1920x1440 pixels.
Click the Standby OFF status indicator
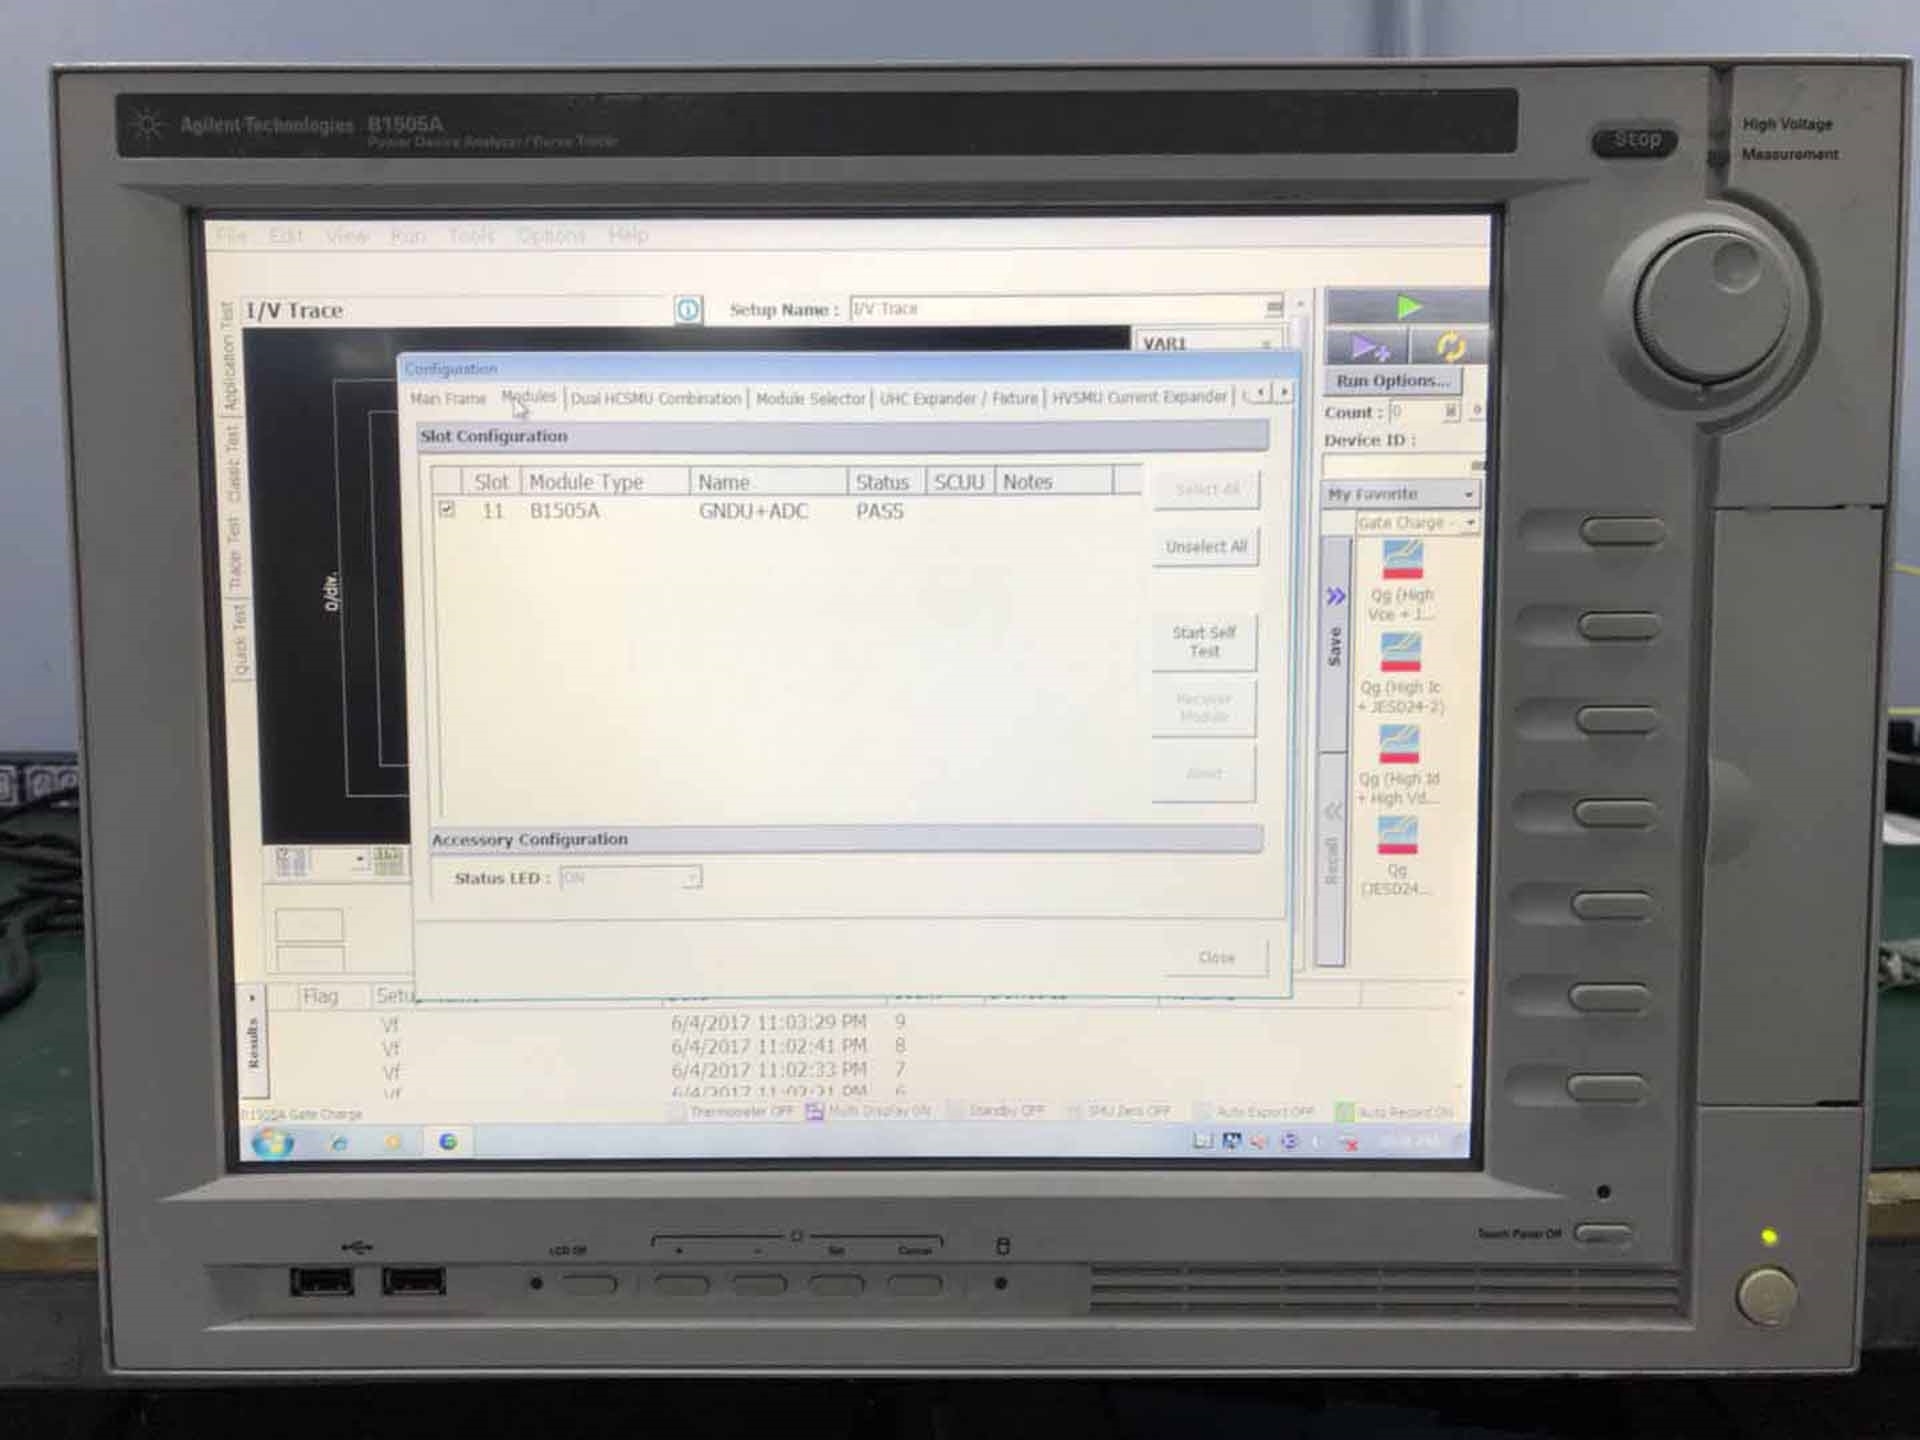click(x=996, y=1111)
